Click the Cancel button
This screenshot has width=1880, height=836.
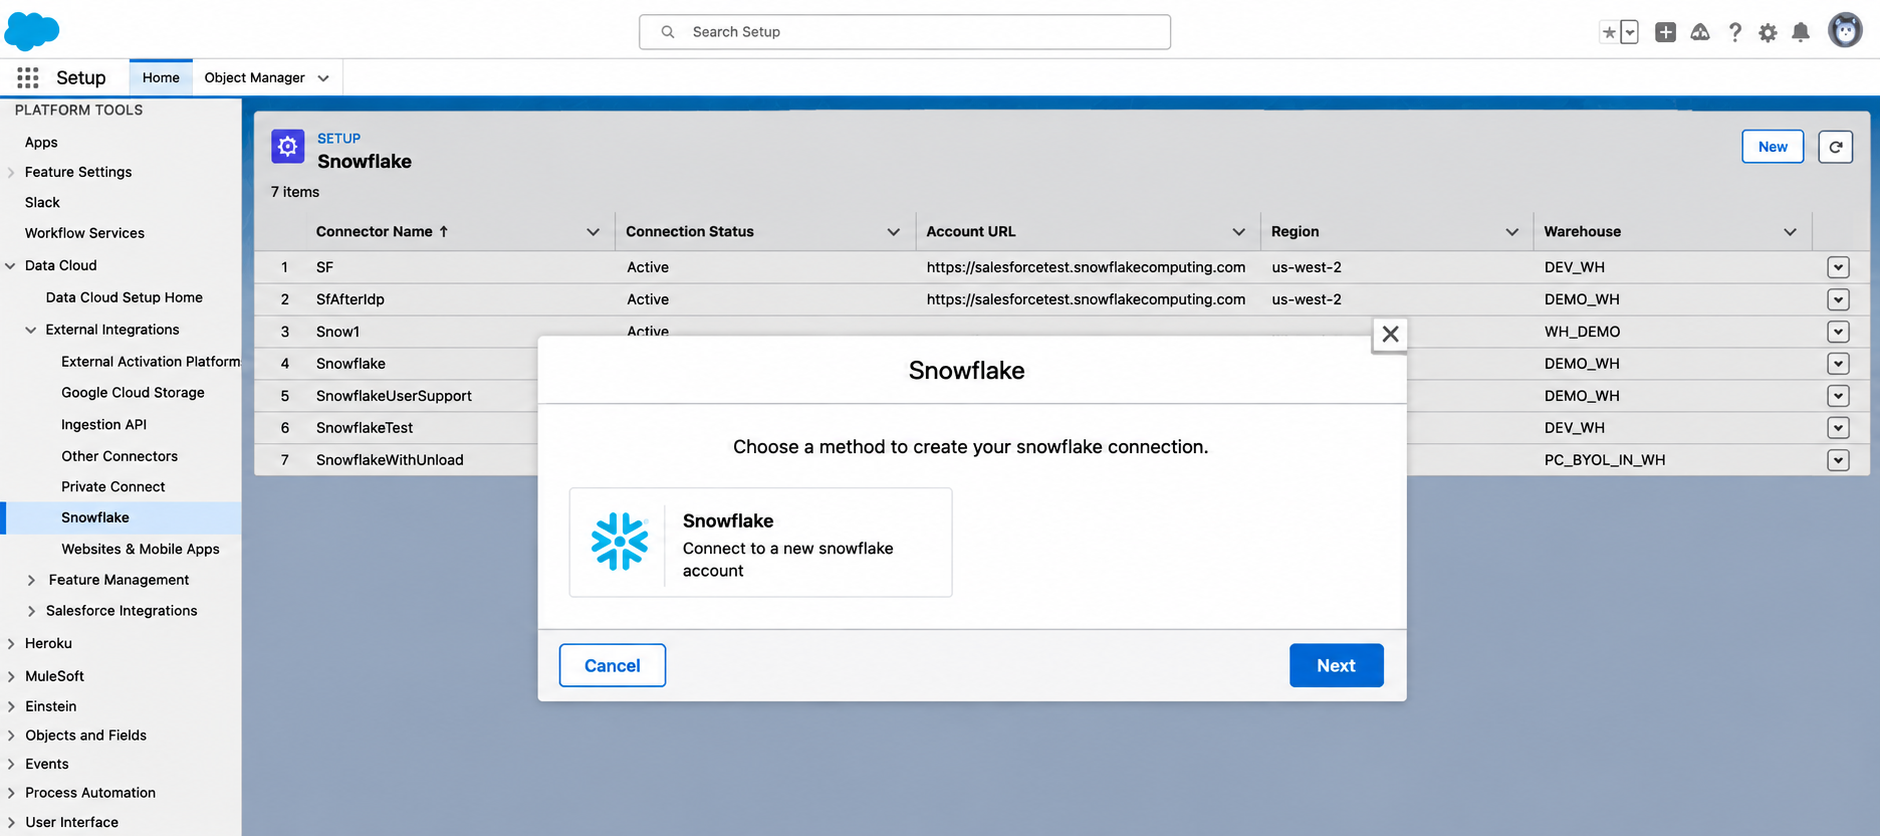tap(612, 665)
